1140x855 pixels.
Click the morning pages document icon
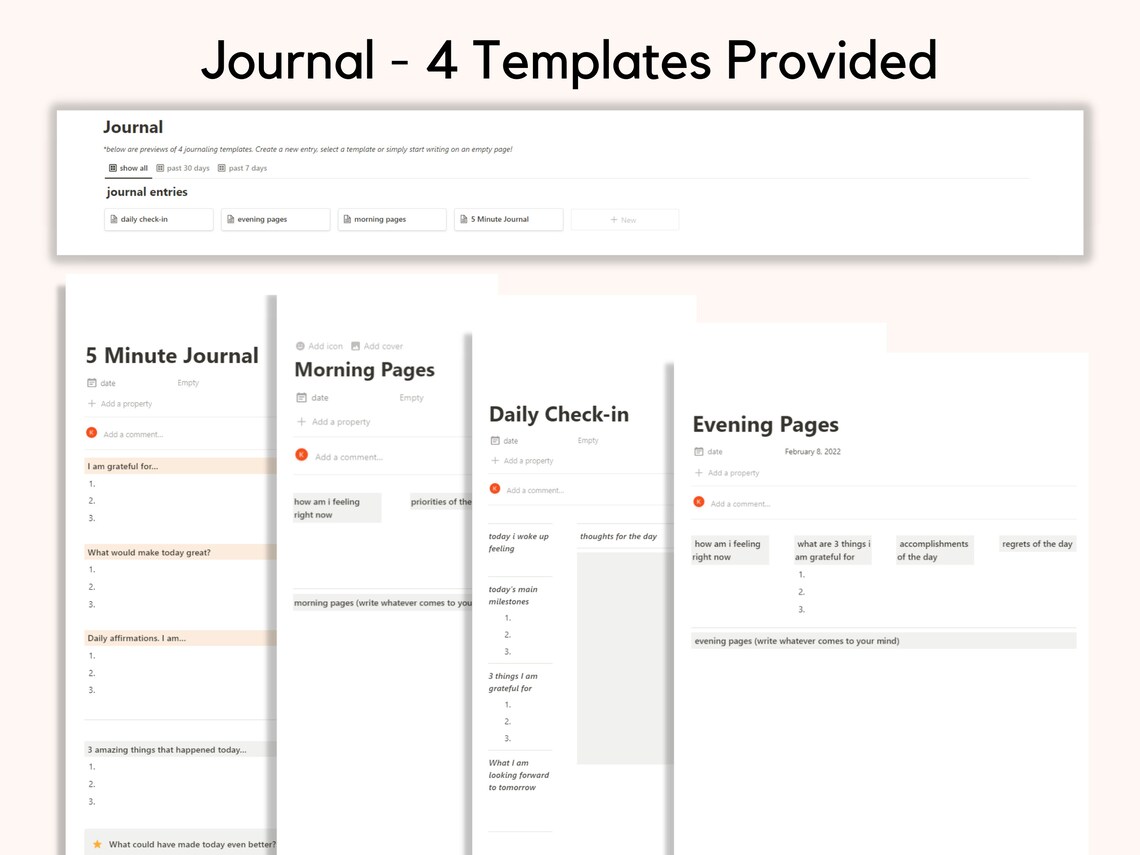[x=348, y=219]
